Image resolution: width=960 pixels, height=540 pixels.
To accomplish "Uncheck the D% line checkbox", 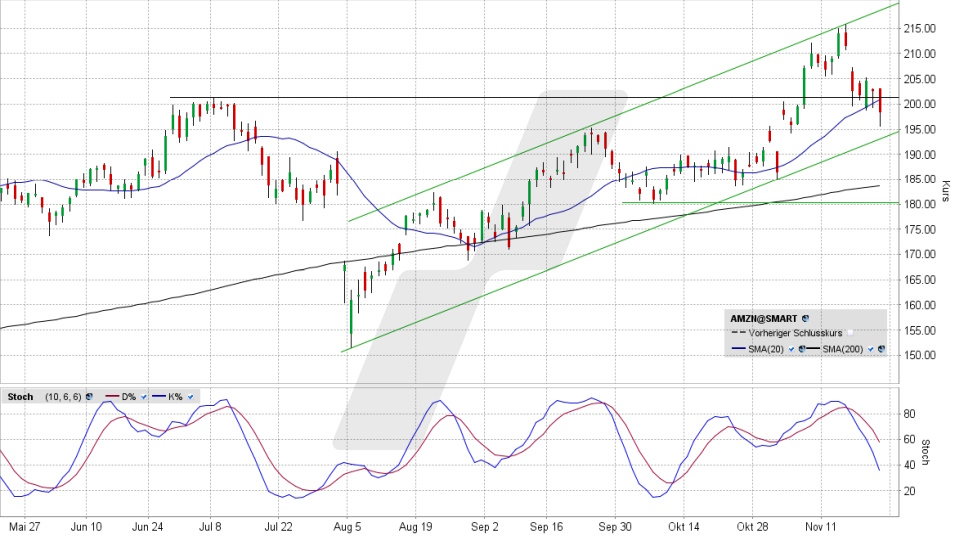I will [x=143, y=397].
